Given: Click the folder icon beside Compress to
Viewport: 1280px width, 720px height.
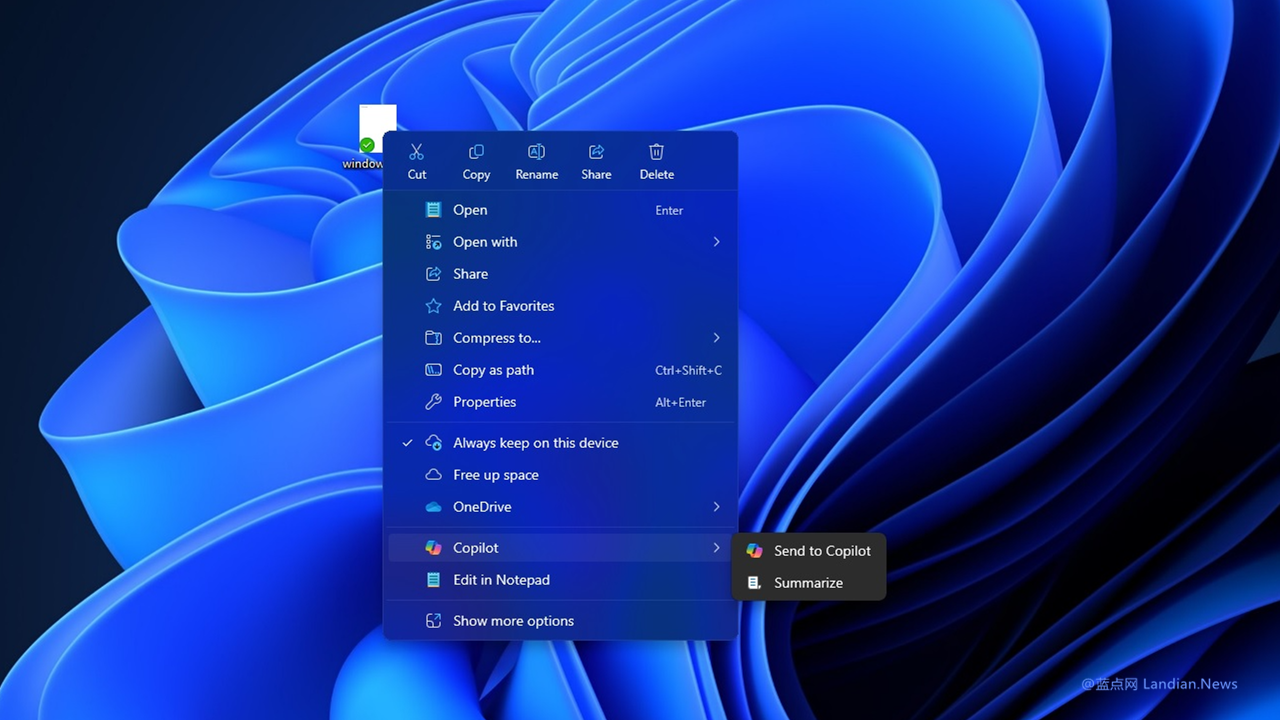Looking at the screenshot, I should (433, 338).
